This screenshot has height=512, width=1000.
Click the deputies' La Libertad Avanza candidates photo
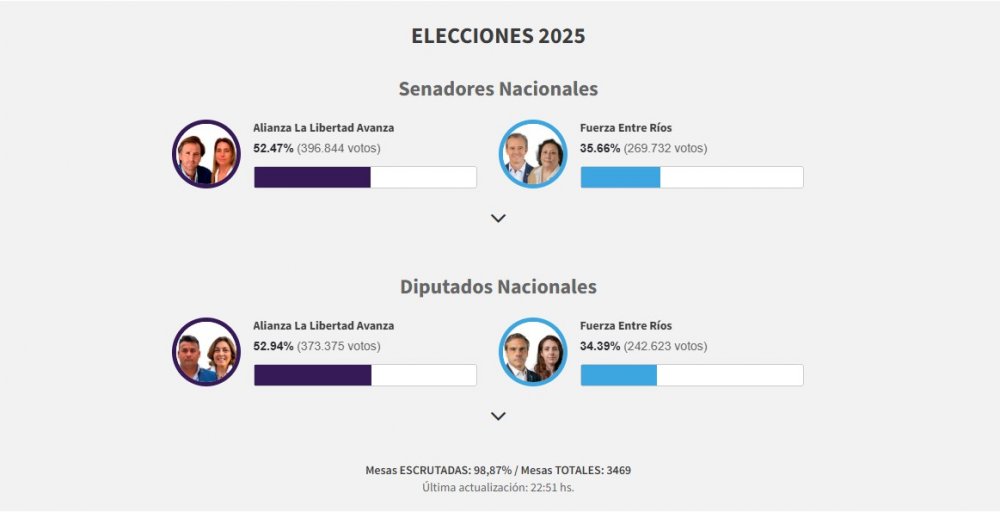207,352
